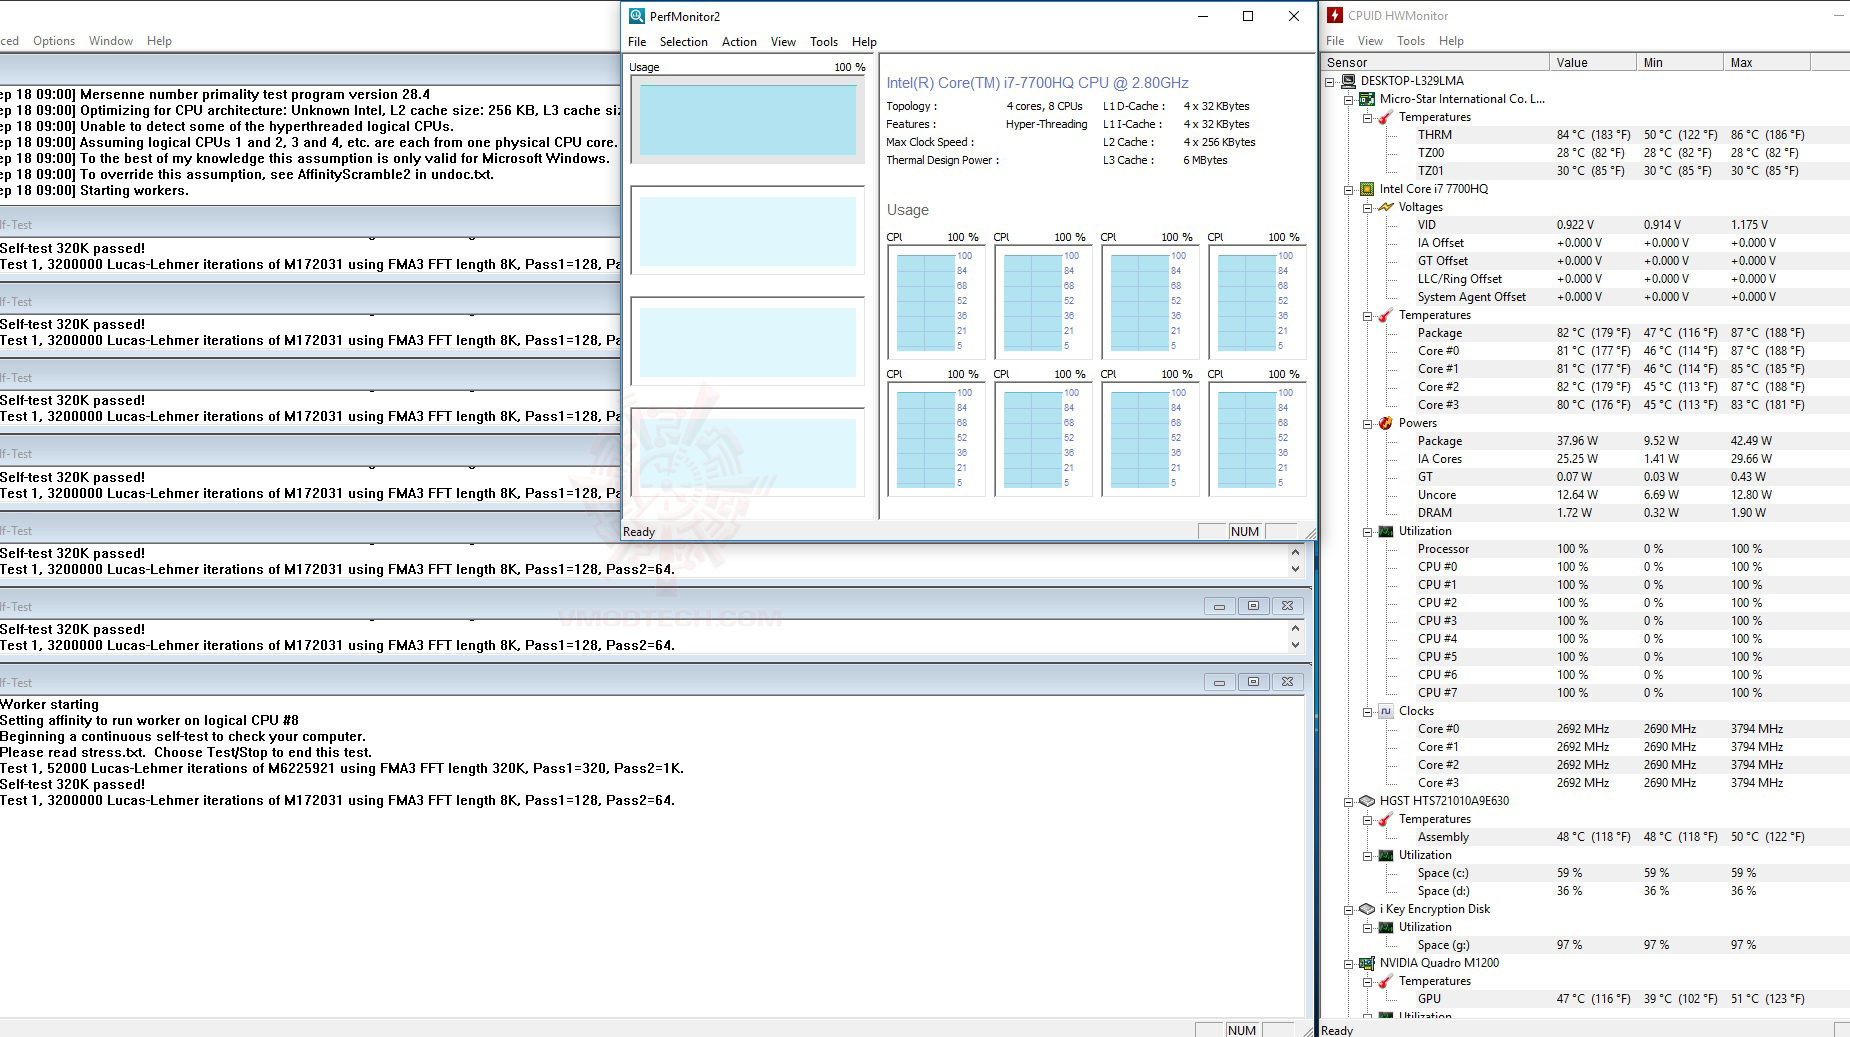Collapse the Powers branch
1850x1037 pixels.
(x=1367, y=424)
